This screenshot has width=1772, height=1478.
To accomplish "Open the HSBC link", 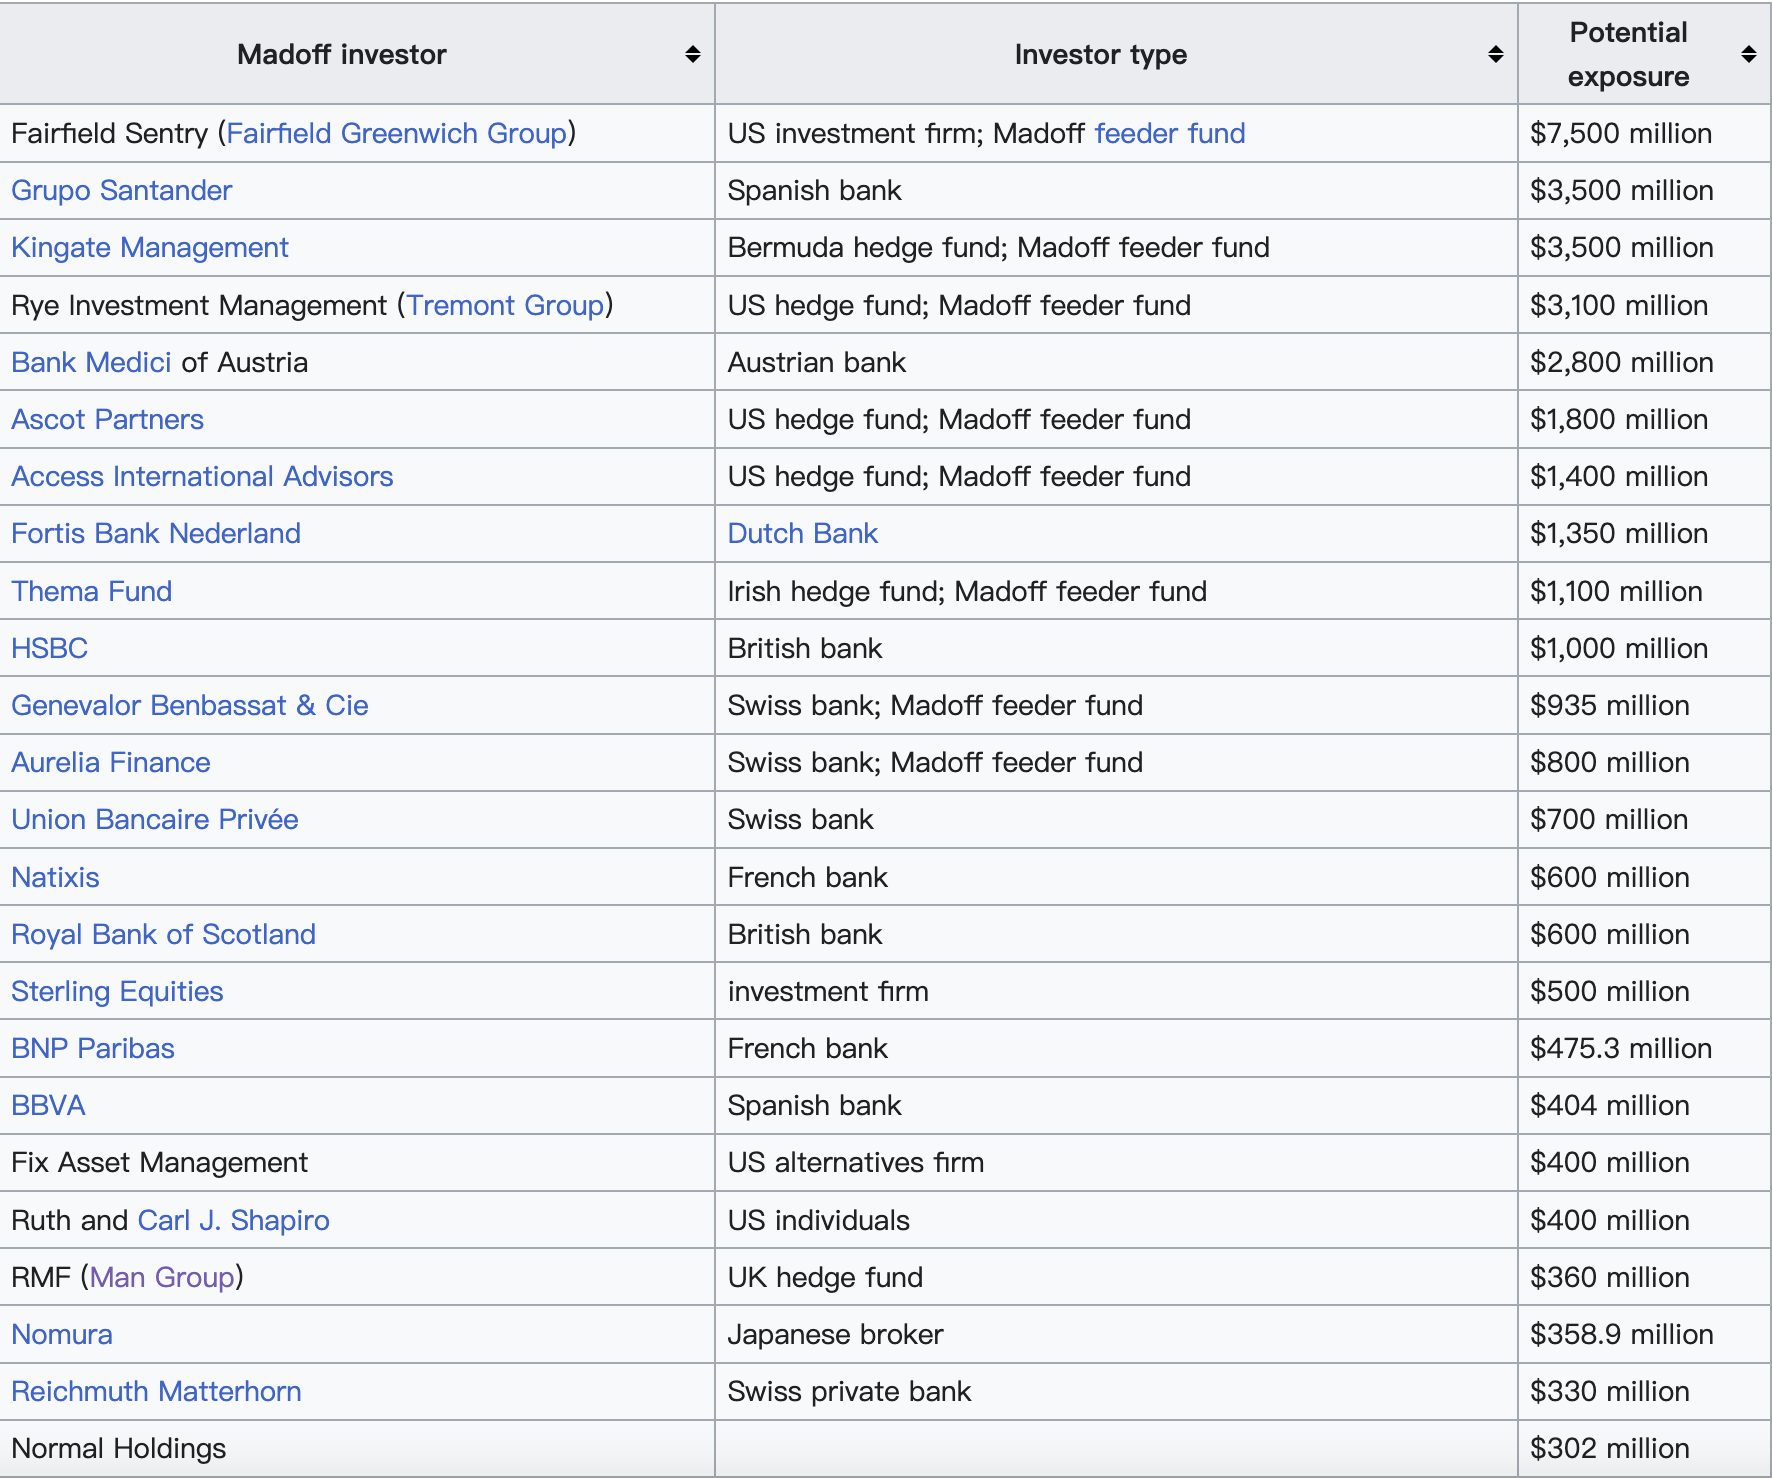I will coord(50,648).
